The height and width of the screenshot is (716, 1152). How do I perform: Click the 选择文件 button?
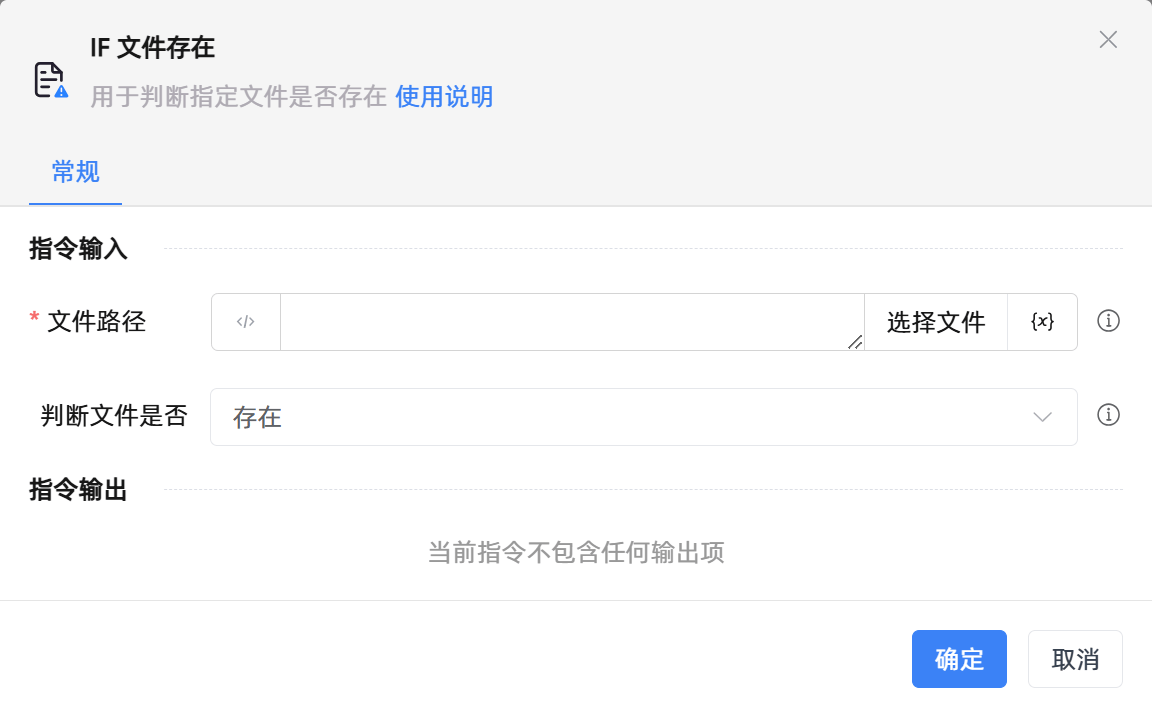(935, 322)
